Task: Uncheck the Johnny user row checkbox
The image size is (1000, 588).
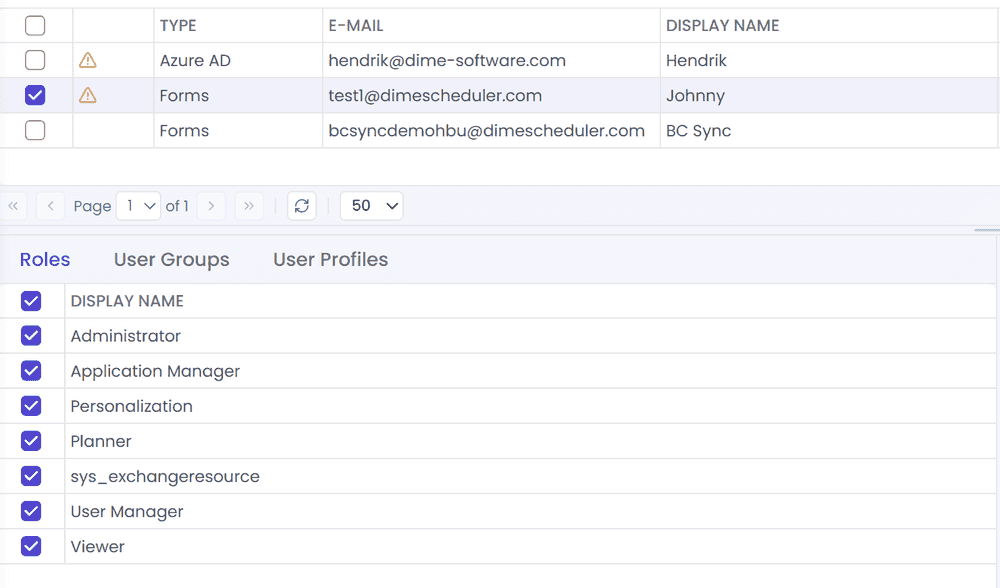Action: [35, 96]
